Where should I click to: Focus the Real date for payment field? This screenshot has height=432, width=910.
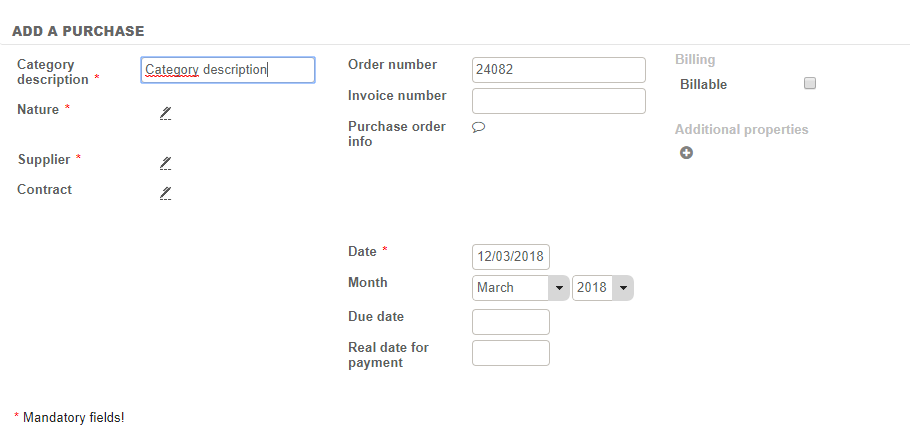pyautogui.click(x=510, y=353)
